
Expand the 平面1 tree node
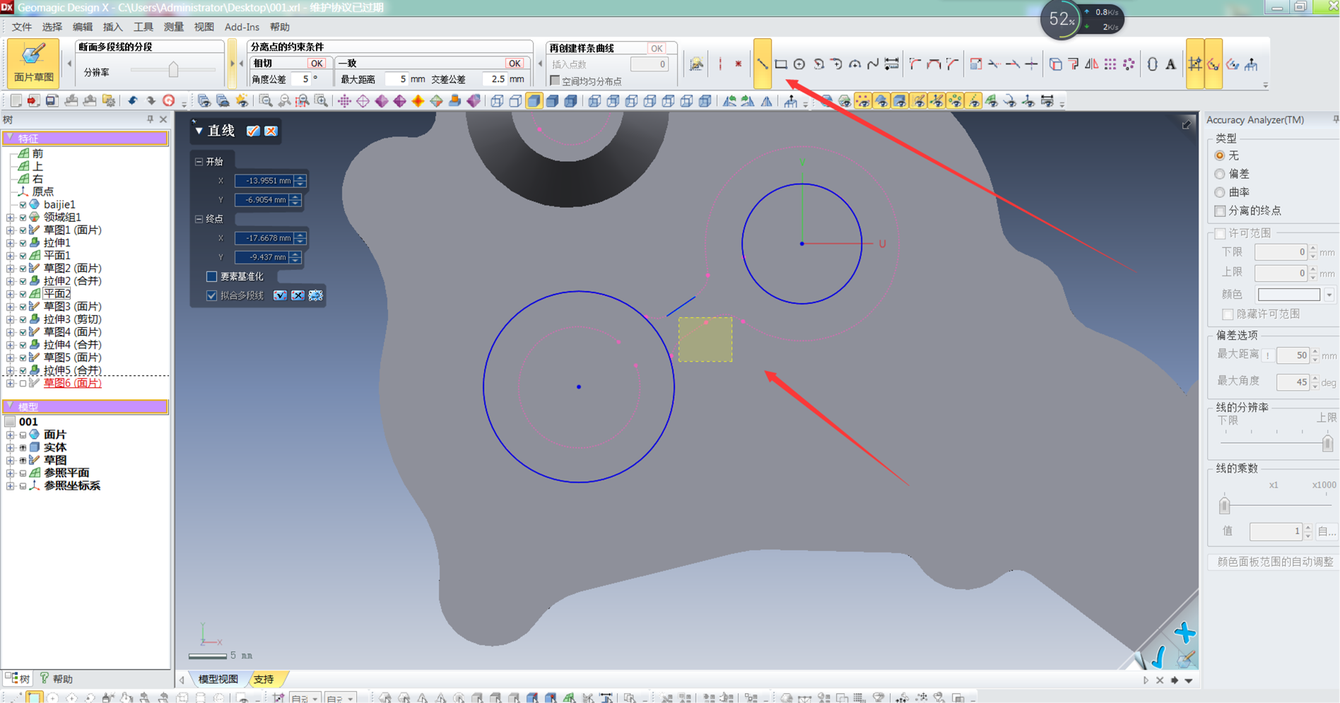pyautogui.click(x=10, y=256)
